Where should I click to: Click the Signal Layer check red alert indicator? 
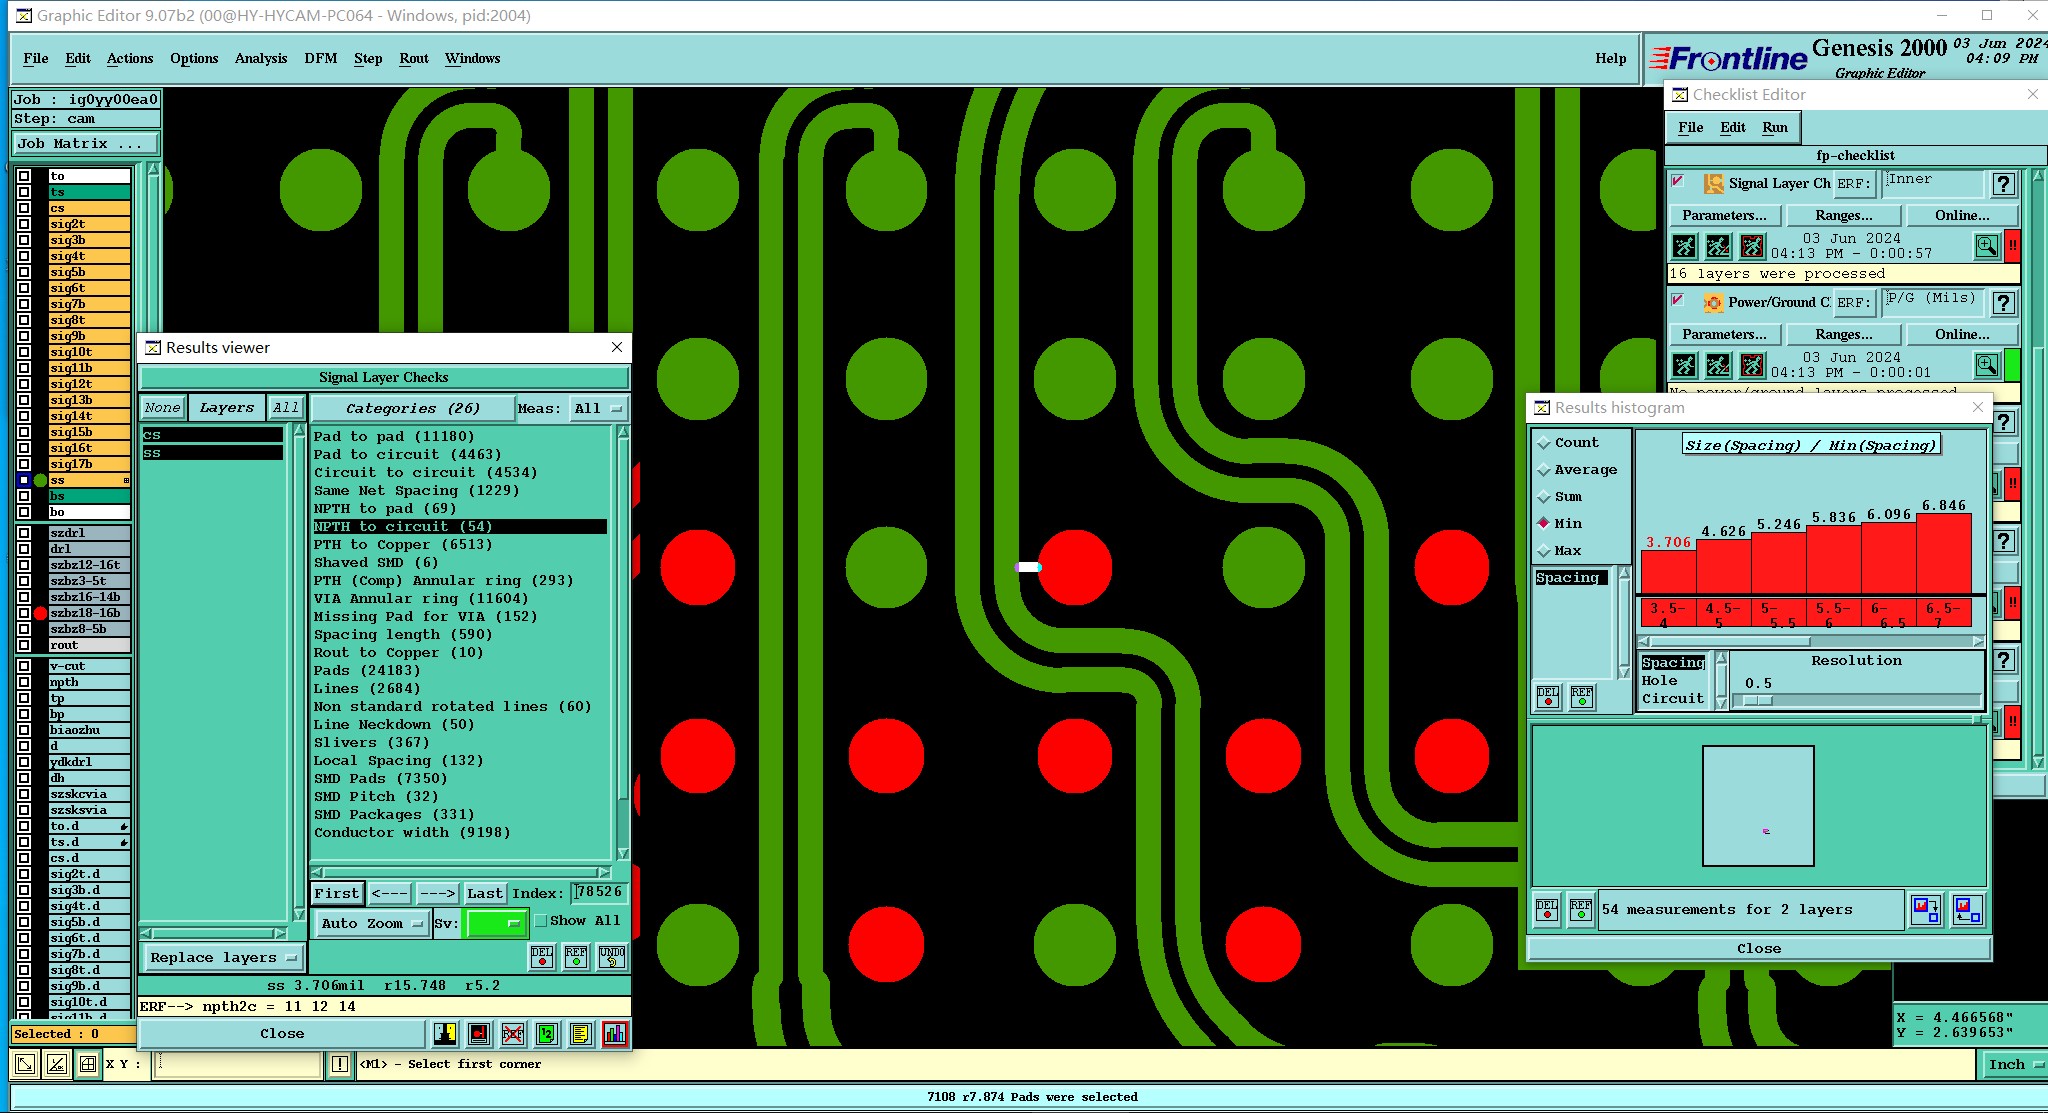coord(2012,246)
